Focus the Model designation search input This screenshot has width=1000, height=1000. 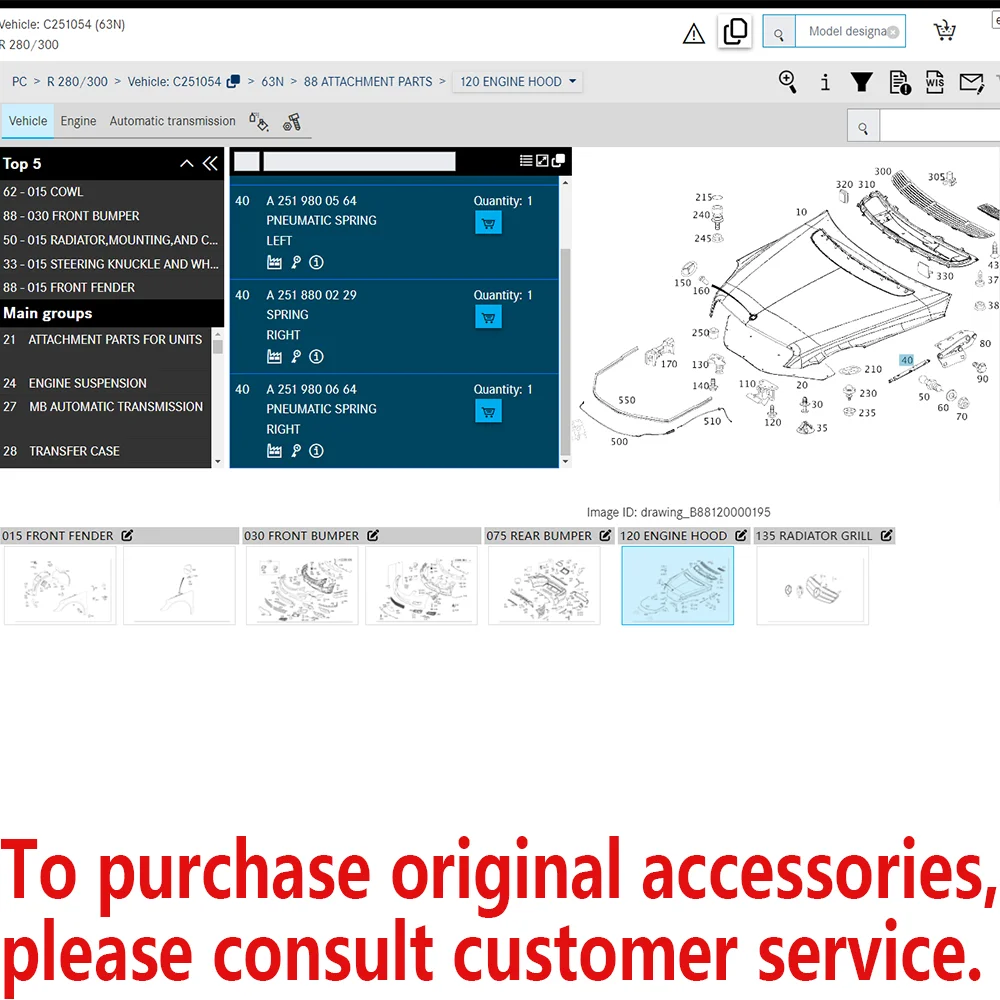[x=847, y=31]
